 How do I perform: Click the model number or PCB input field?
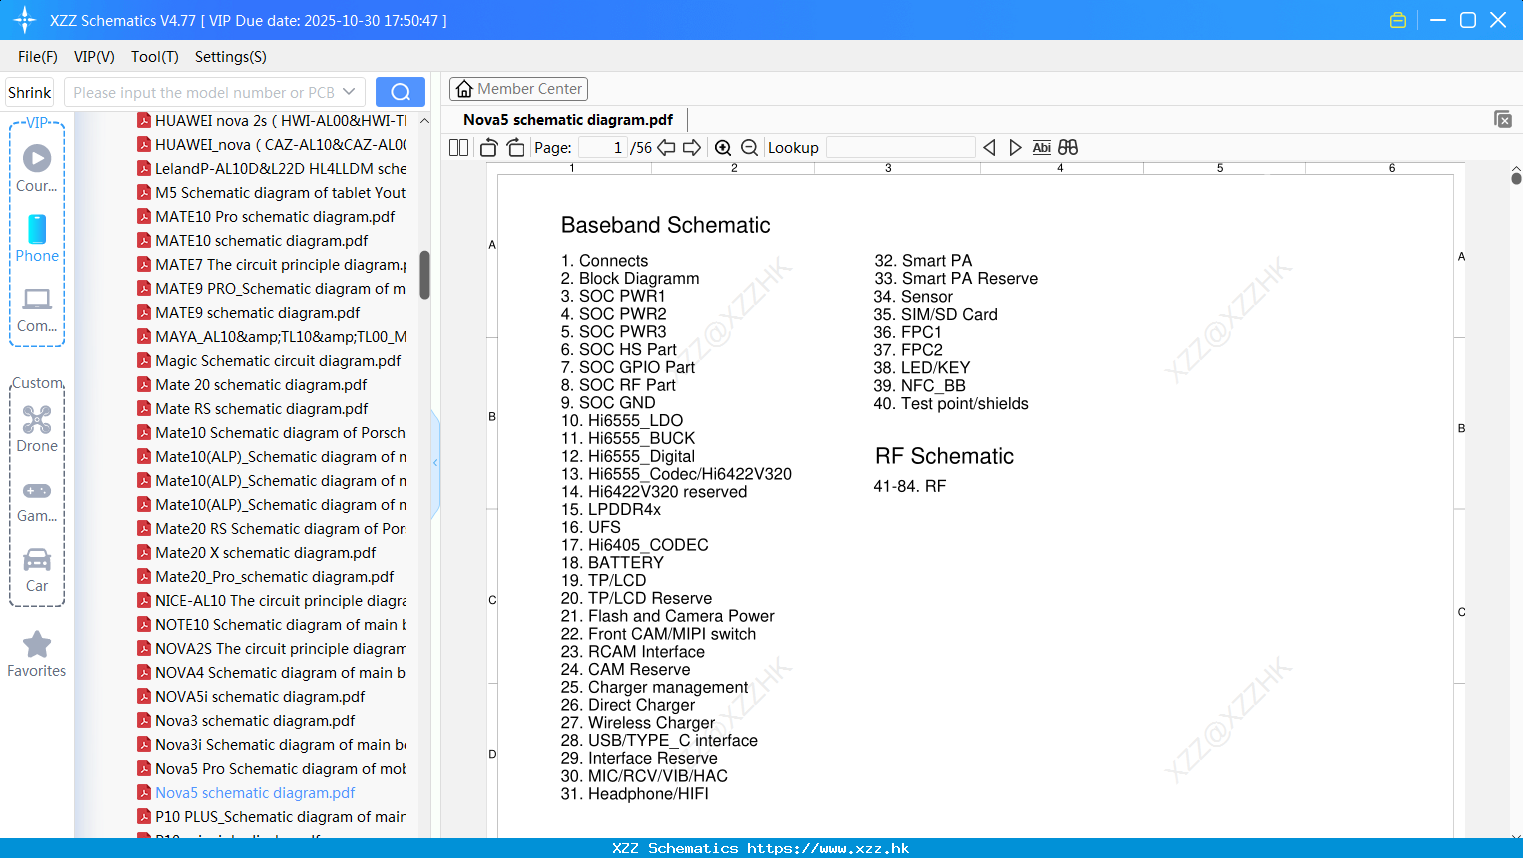[x=204, y=92]
